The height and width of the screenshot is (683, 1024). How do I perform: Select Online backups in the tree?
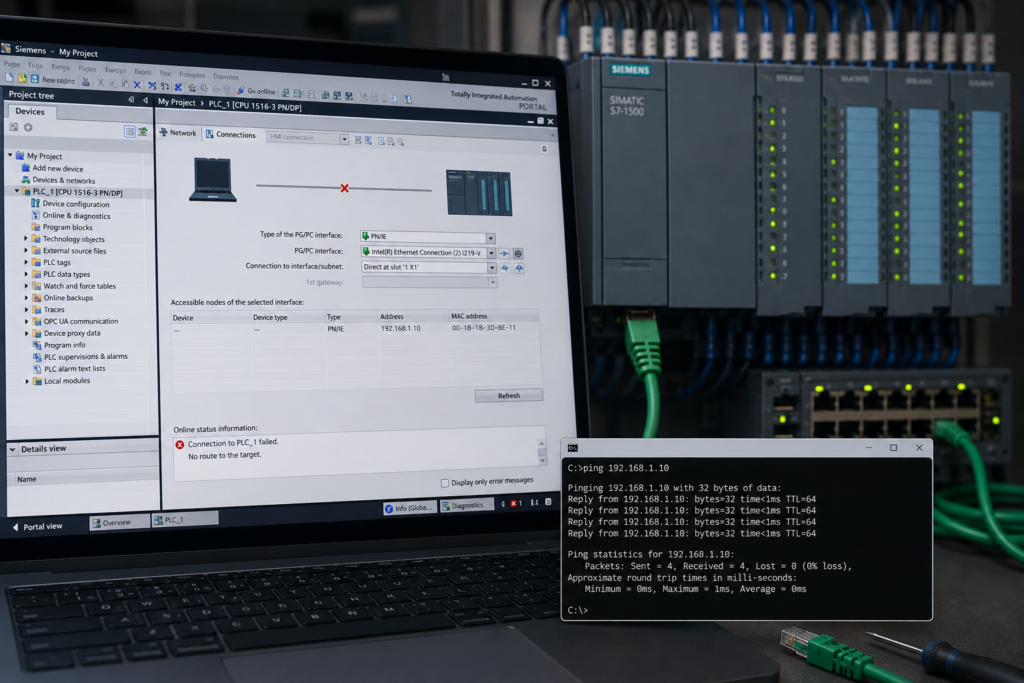(x=69, y=298)
